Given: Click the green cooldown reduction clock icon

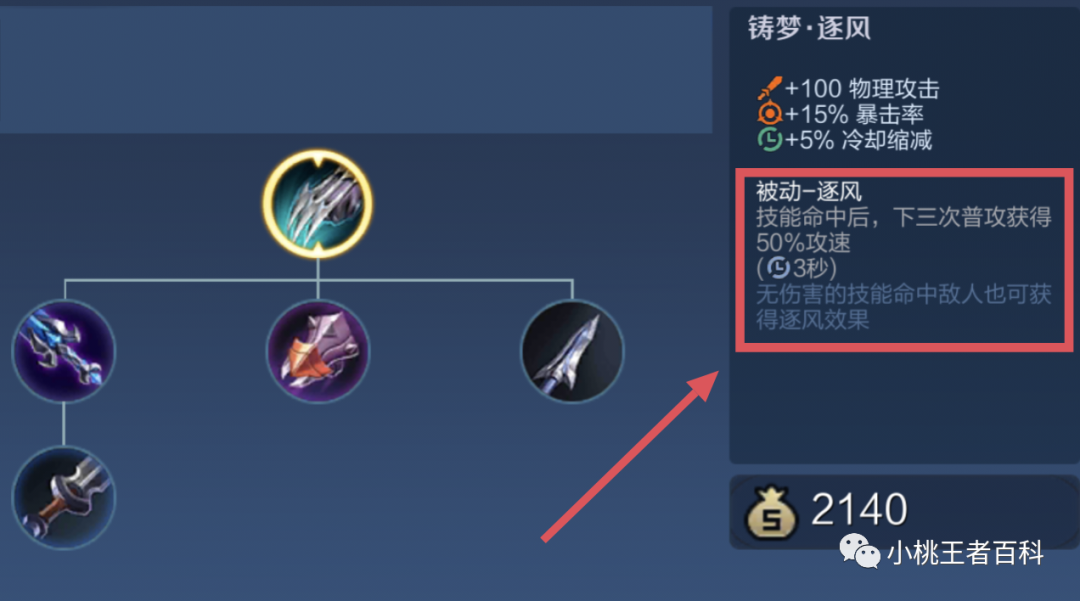Looking at the screenshot, I should [769, 140].
